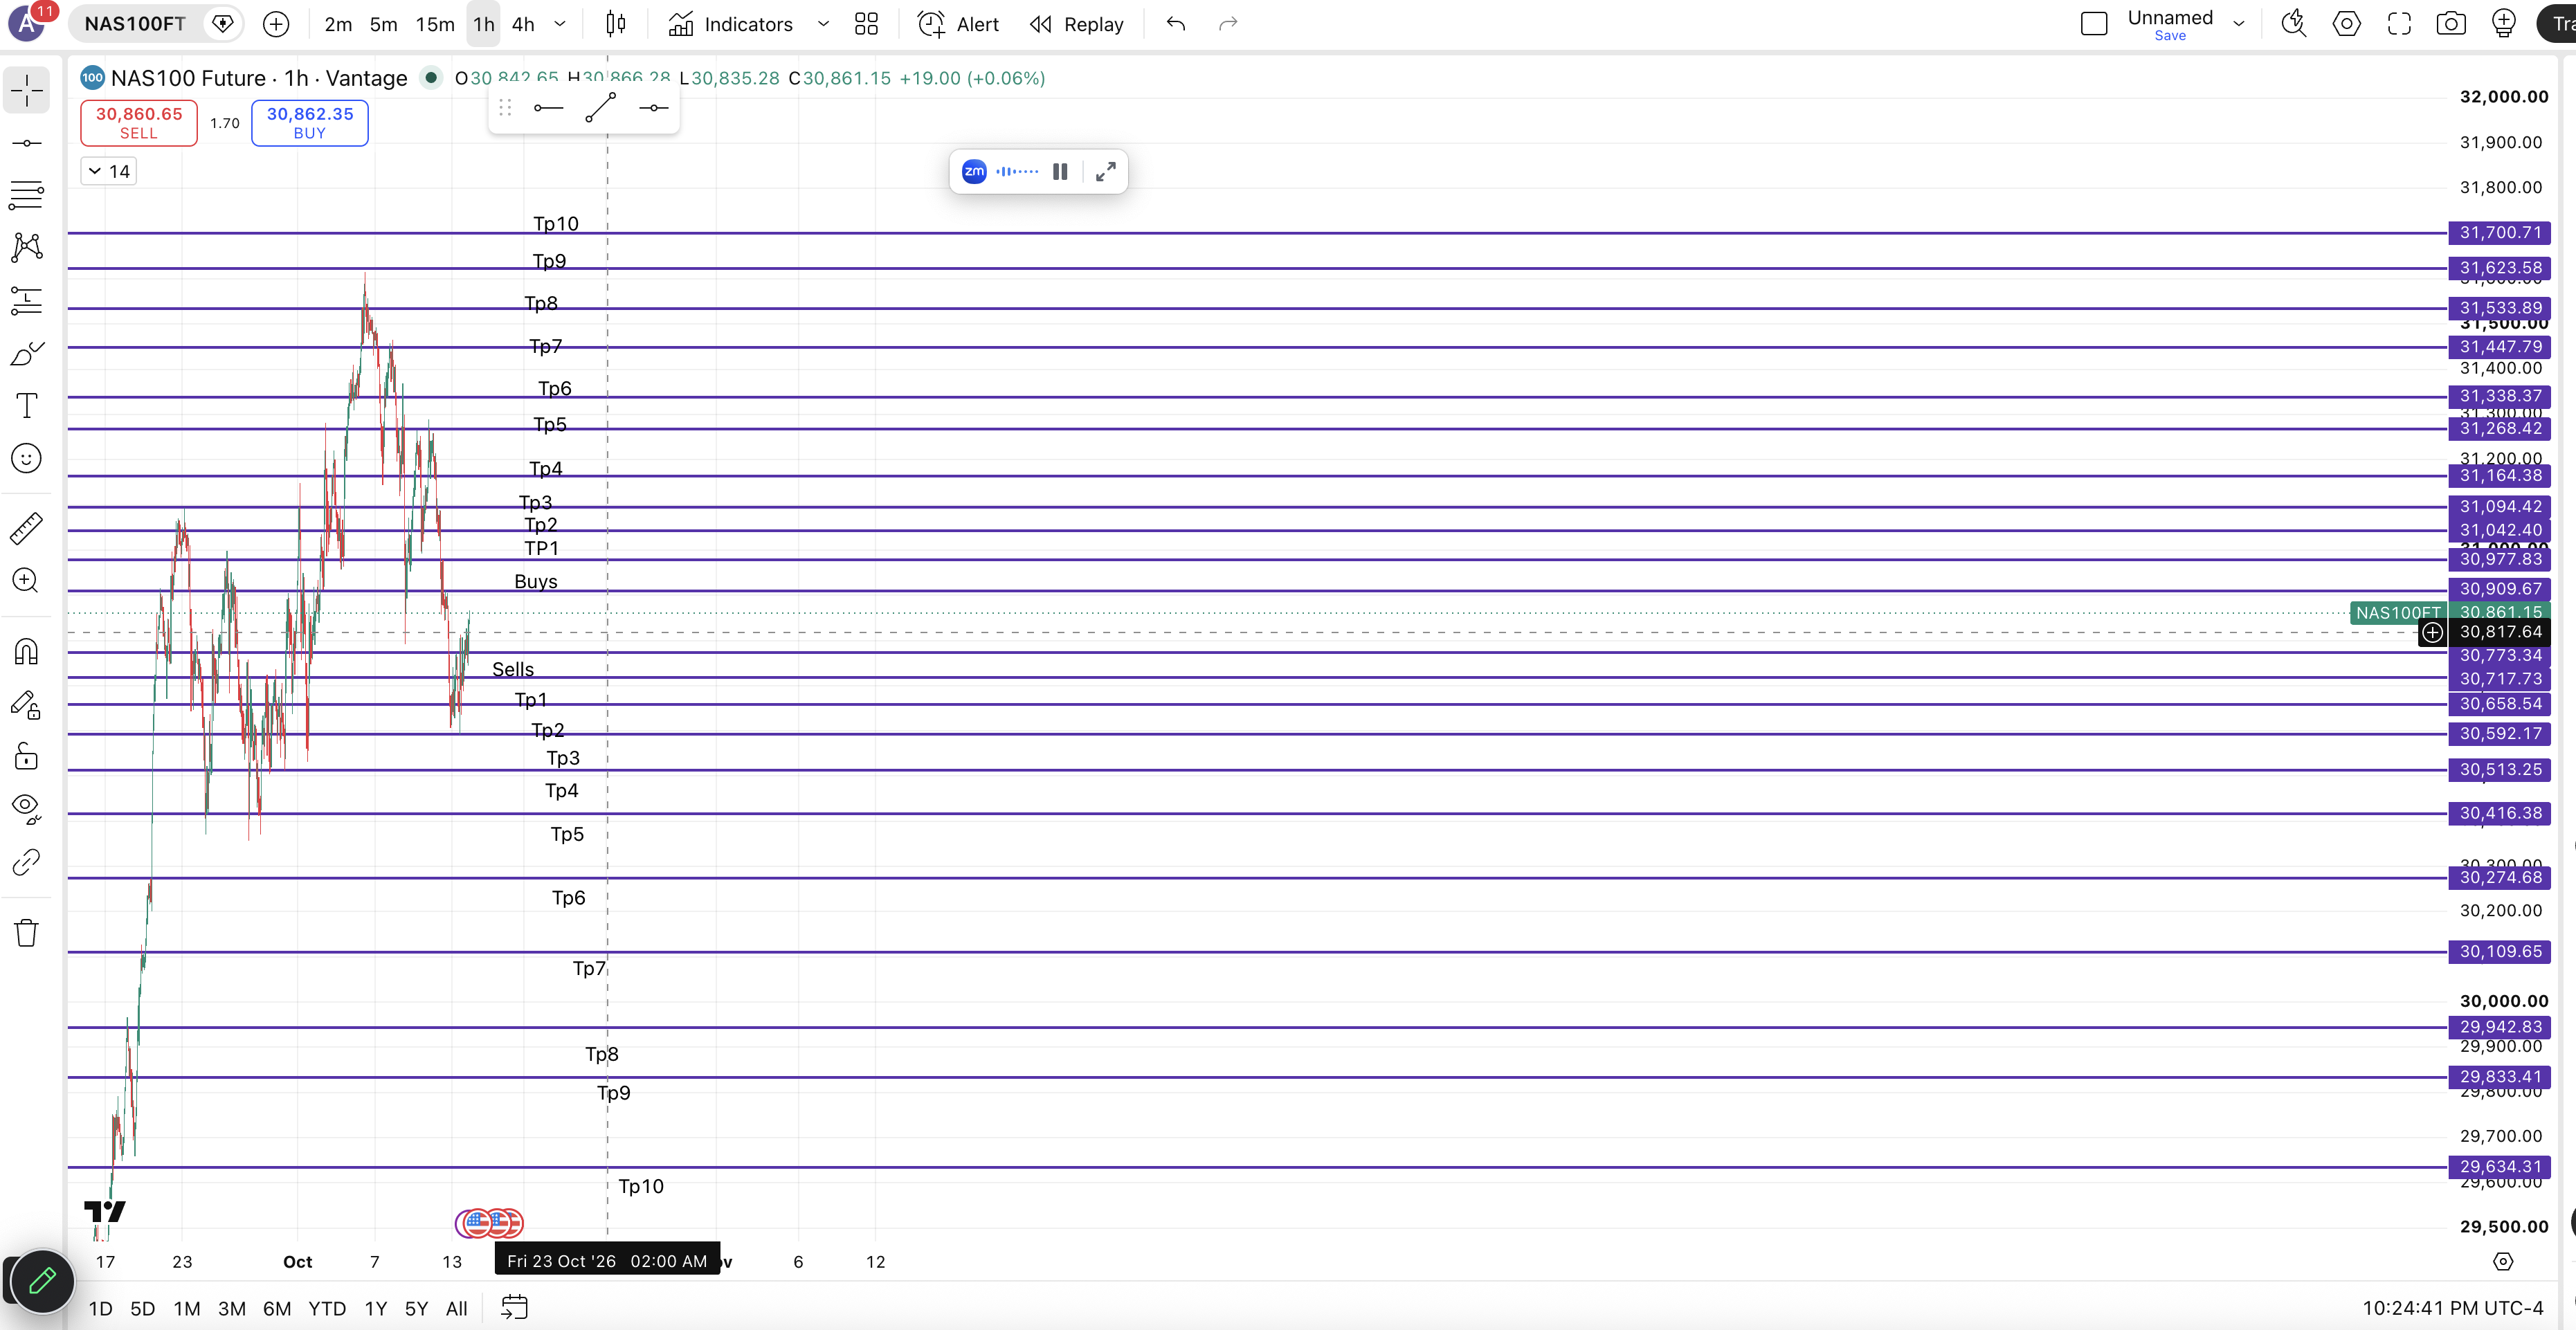The width and height of the screenshot is (2576, 1330).
Task: Select the Text tool in sidebar
Action: [27, 405]
